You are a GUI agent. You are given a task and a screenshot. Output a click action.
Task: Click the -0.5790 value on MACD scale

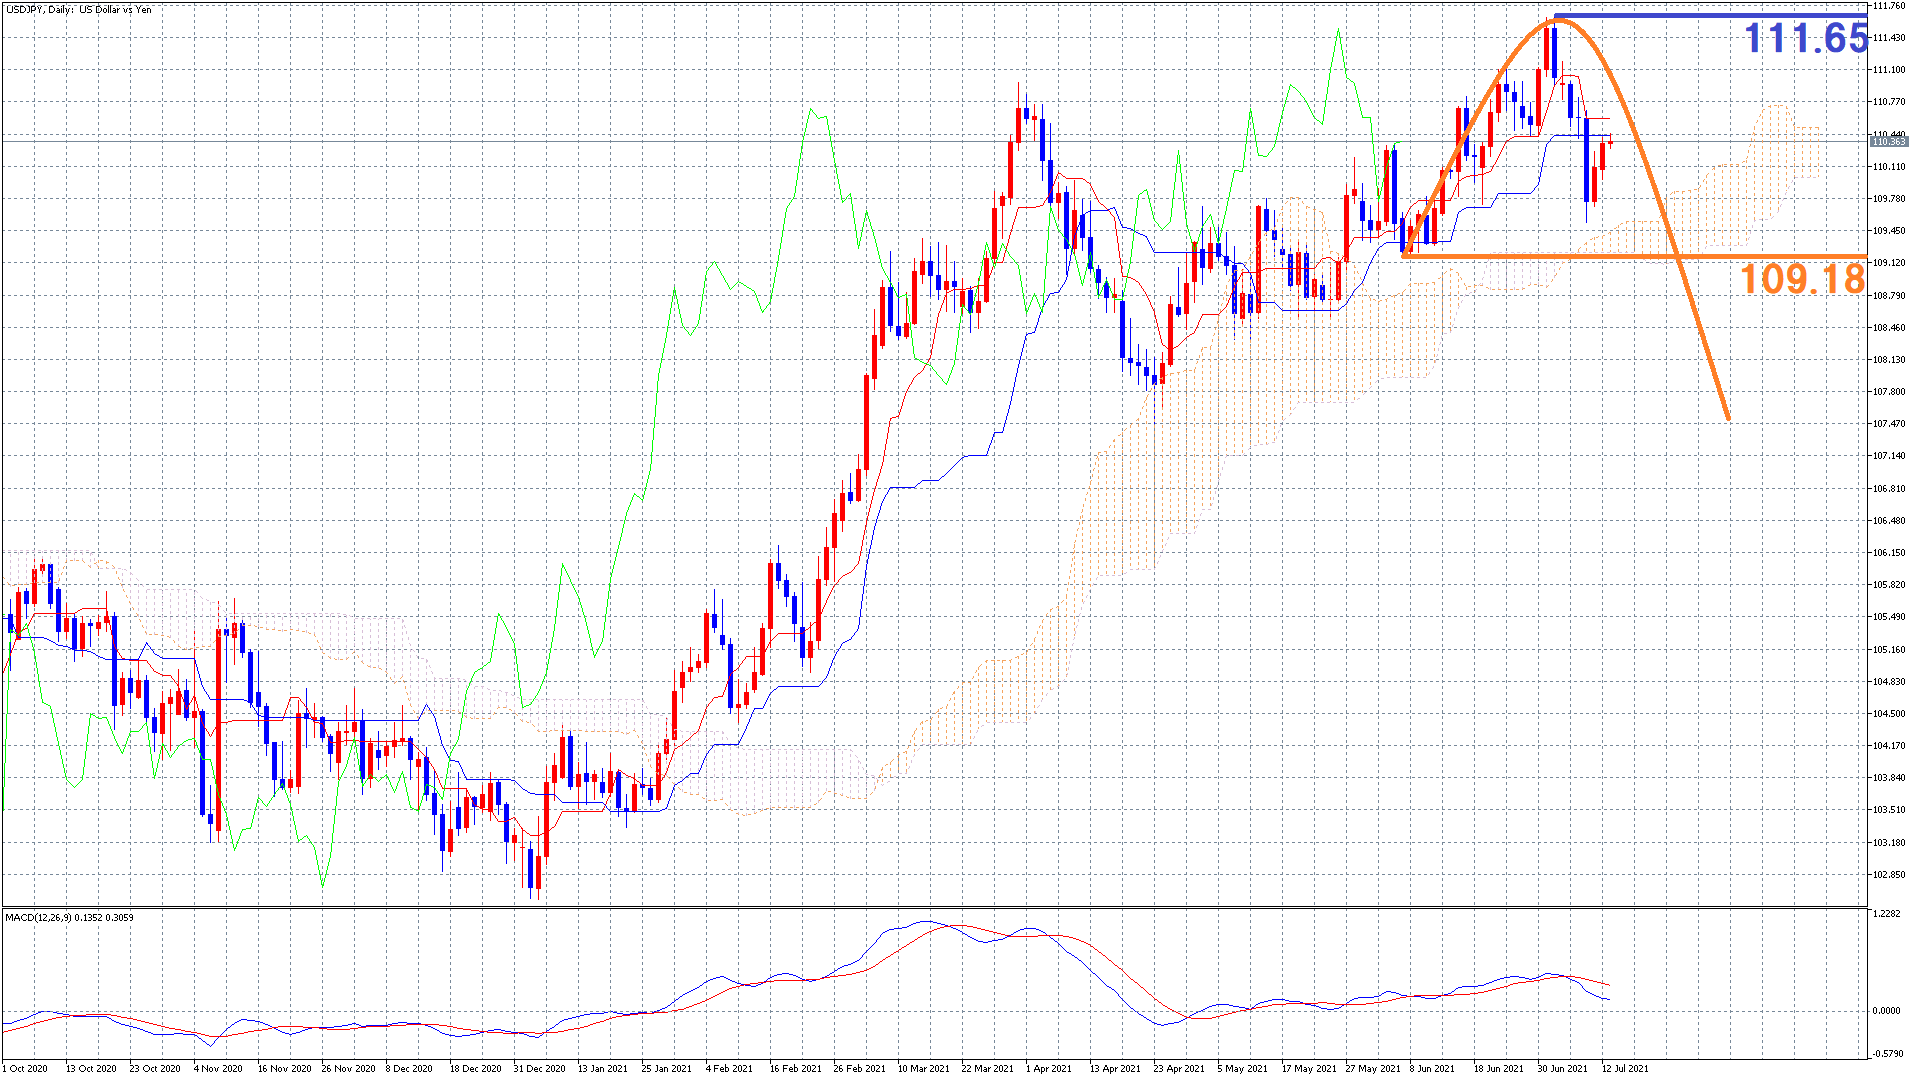[x=1886, y=1053]
